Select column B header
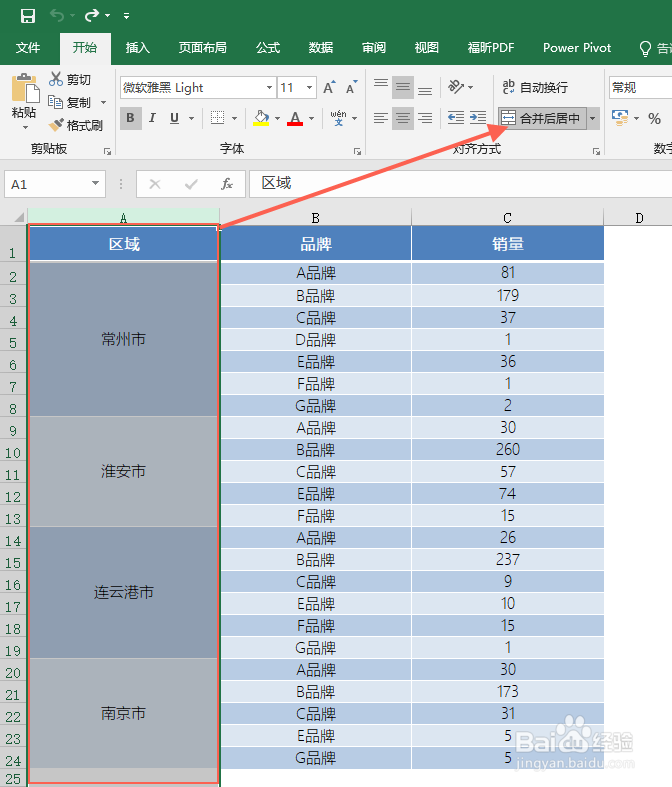Image resolution: width=672 pixels, height=787 pixels. [315, 218]
